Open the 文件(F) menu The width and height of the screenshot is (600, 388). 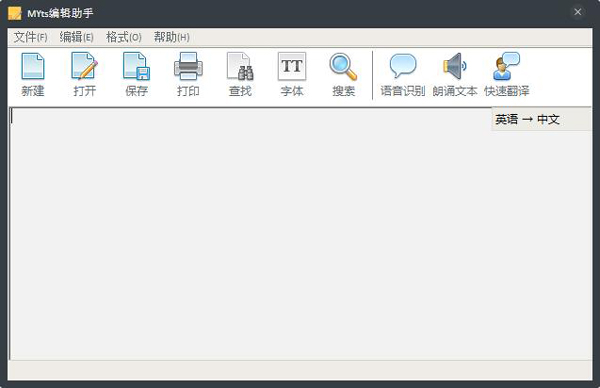31,37
